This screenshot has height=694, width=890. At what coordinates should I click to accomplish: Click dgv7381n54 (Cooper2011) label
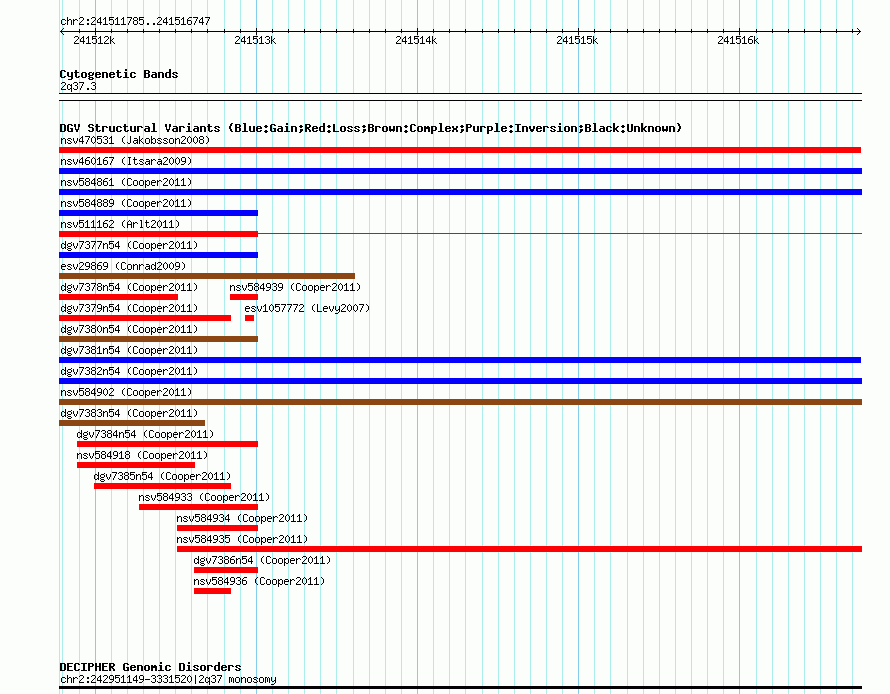[x=129, y=350]
